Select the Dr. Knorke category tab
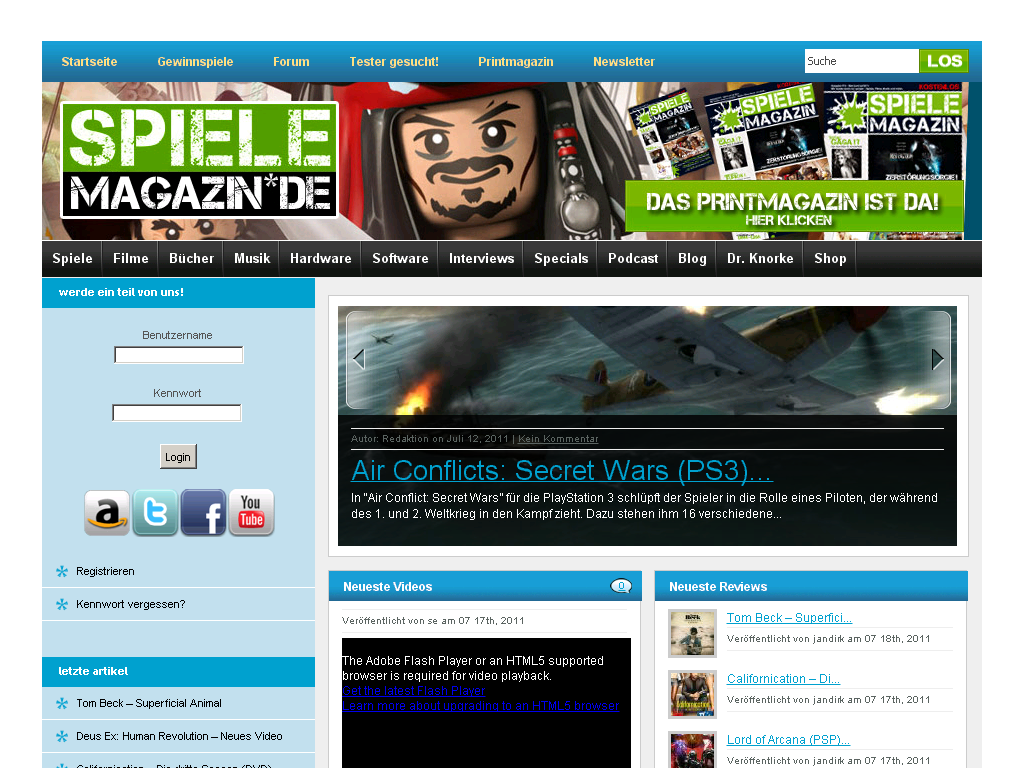 click(x=760, y=259)
